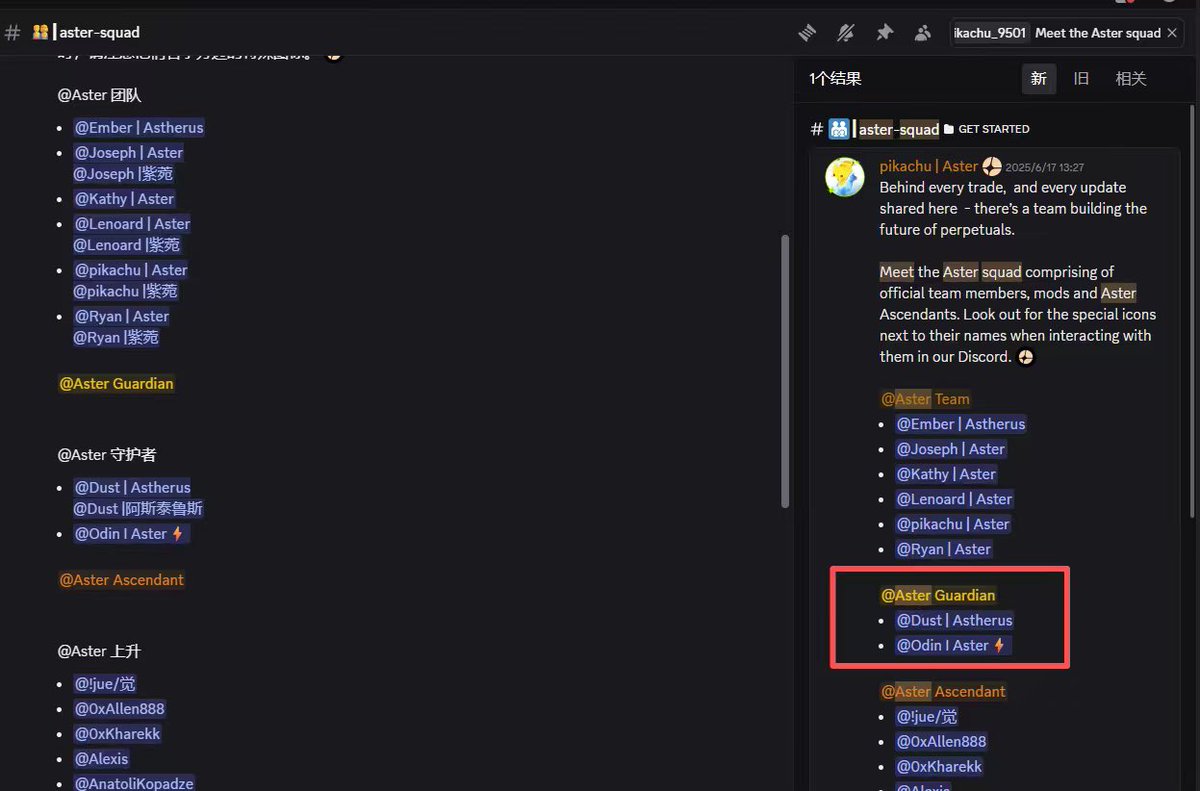Click the lightning emoji after Odin in left chat
The height and width of the screenshot is (791, 1200).
(178, 533)
